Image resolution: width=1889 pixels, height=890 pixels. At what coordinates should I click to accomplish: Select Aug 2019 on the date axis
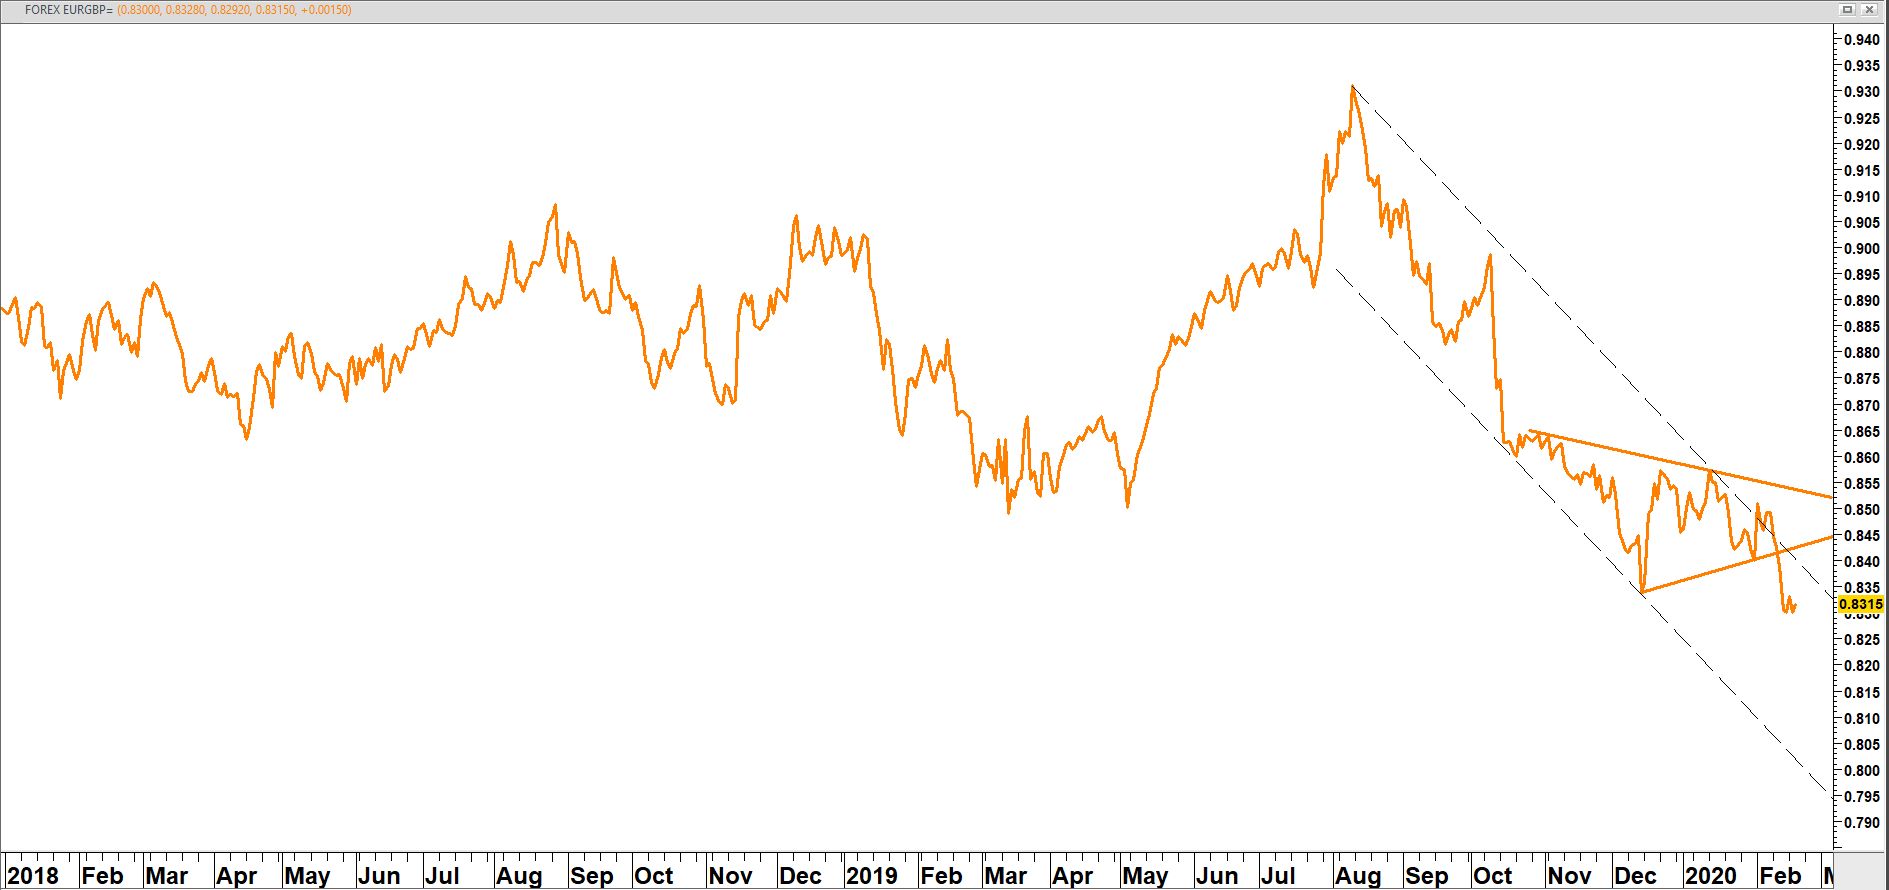[x=1358, y=876]
